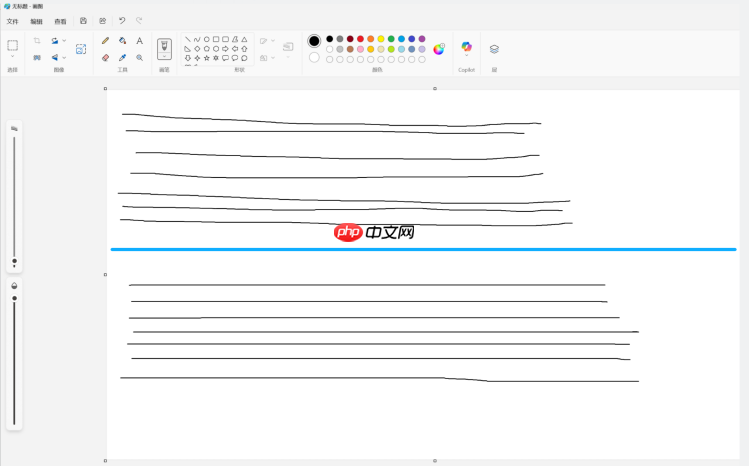
Task: Open the 文件 menu
Action: click(x=13, y=21)
